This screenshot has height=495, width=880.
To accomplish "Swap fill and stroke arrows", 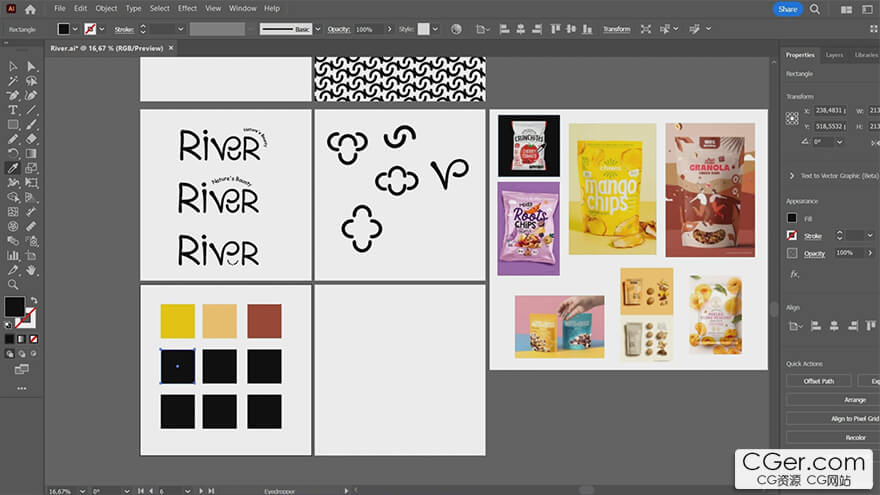I will tap(34, 301).
